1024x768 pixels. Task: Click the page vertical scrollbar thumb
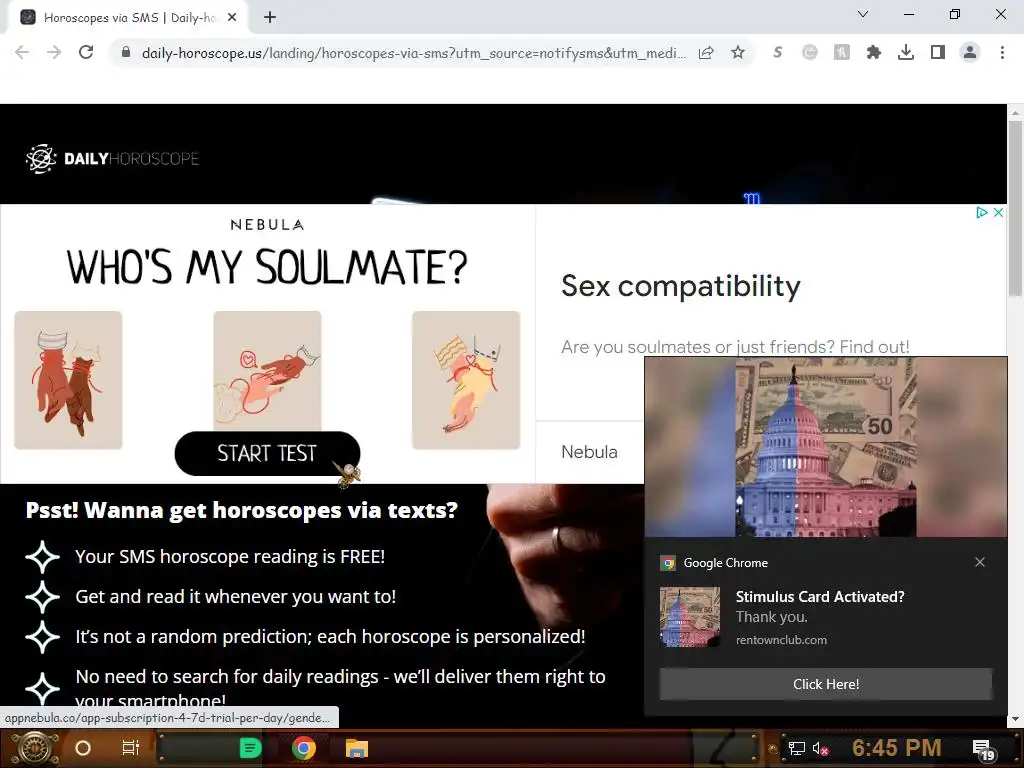pyautogui.click(x=1015, y=208)
